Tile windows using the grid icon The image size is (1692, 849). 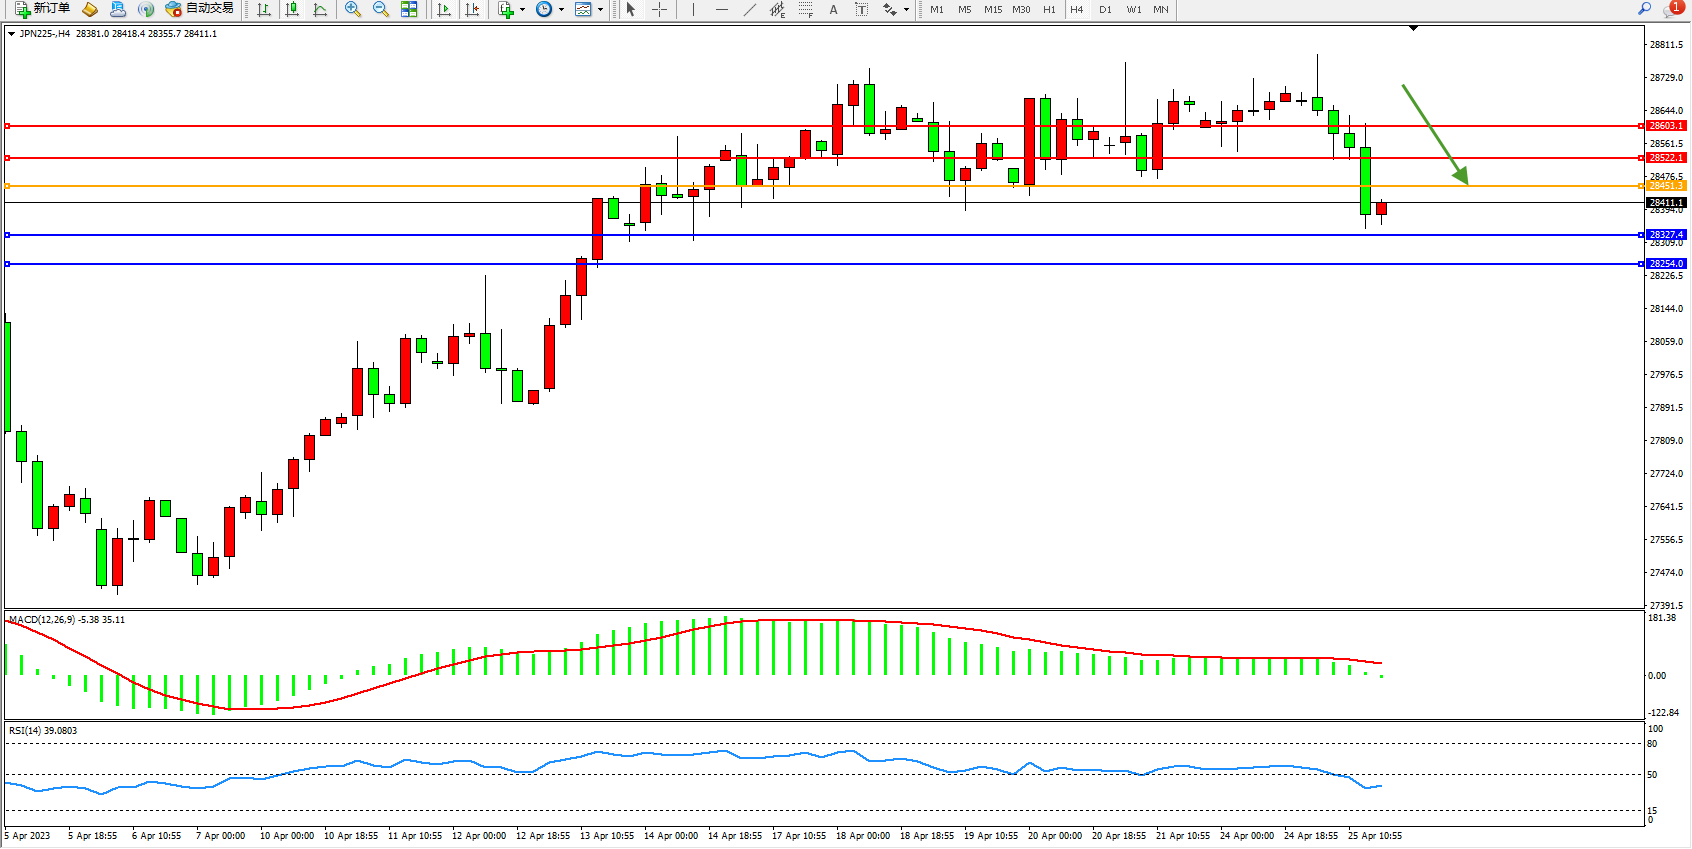[409, 9]
